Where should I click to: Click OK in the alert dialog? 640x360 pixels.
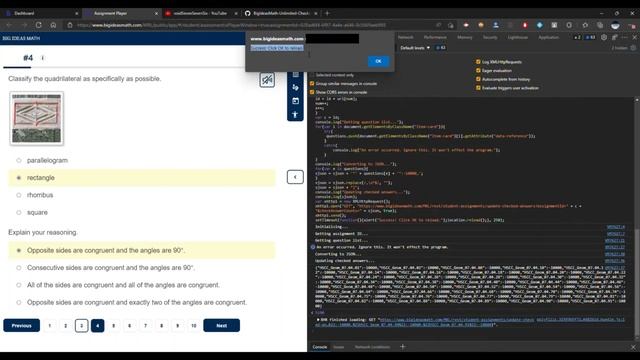coord(378,61)
